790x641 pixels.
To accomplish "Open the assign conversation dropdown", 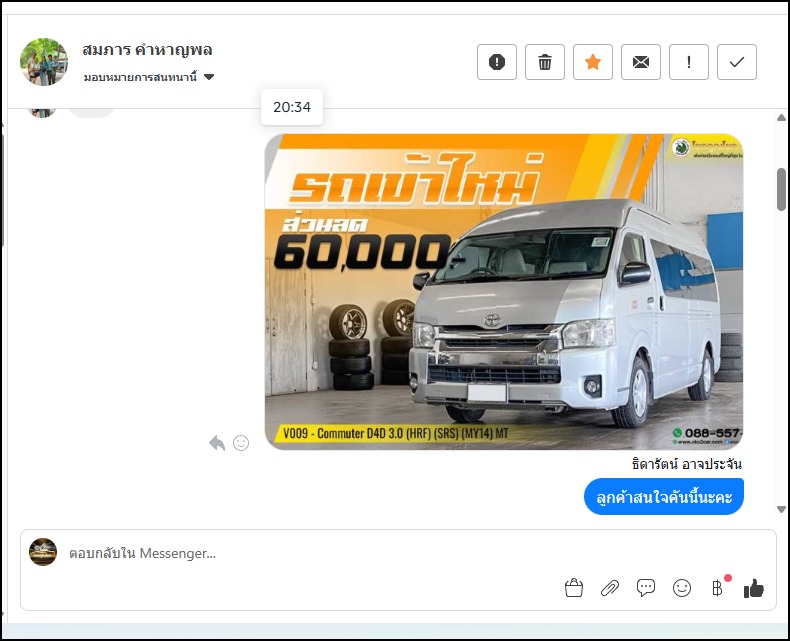I will [x=149, y=77].
